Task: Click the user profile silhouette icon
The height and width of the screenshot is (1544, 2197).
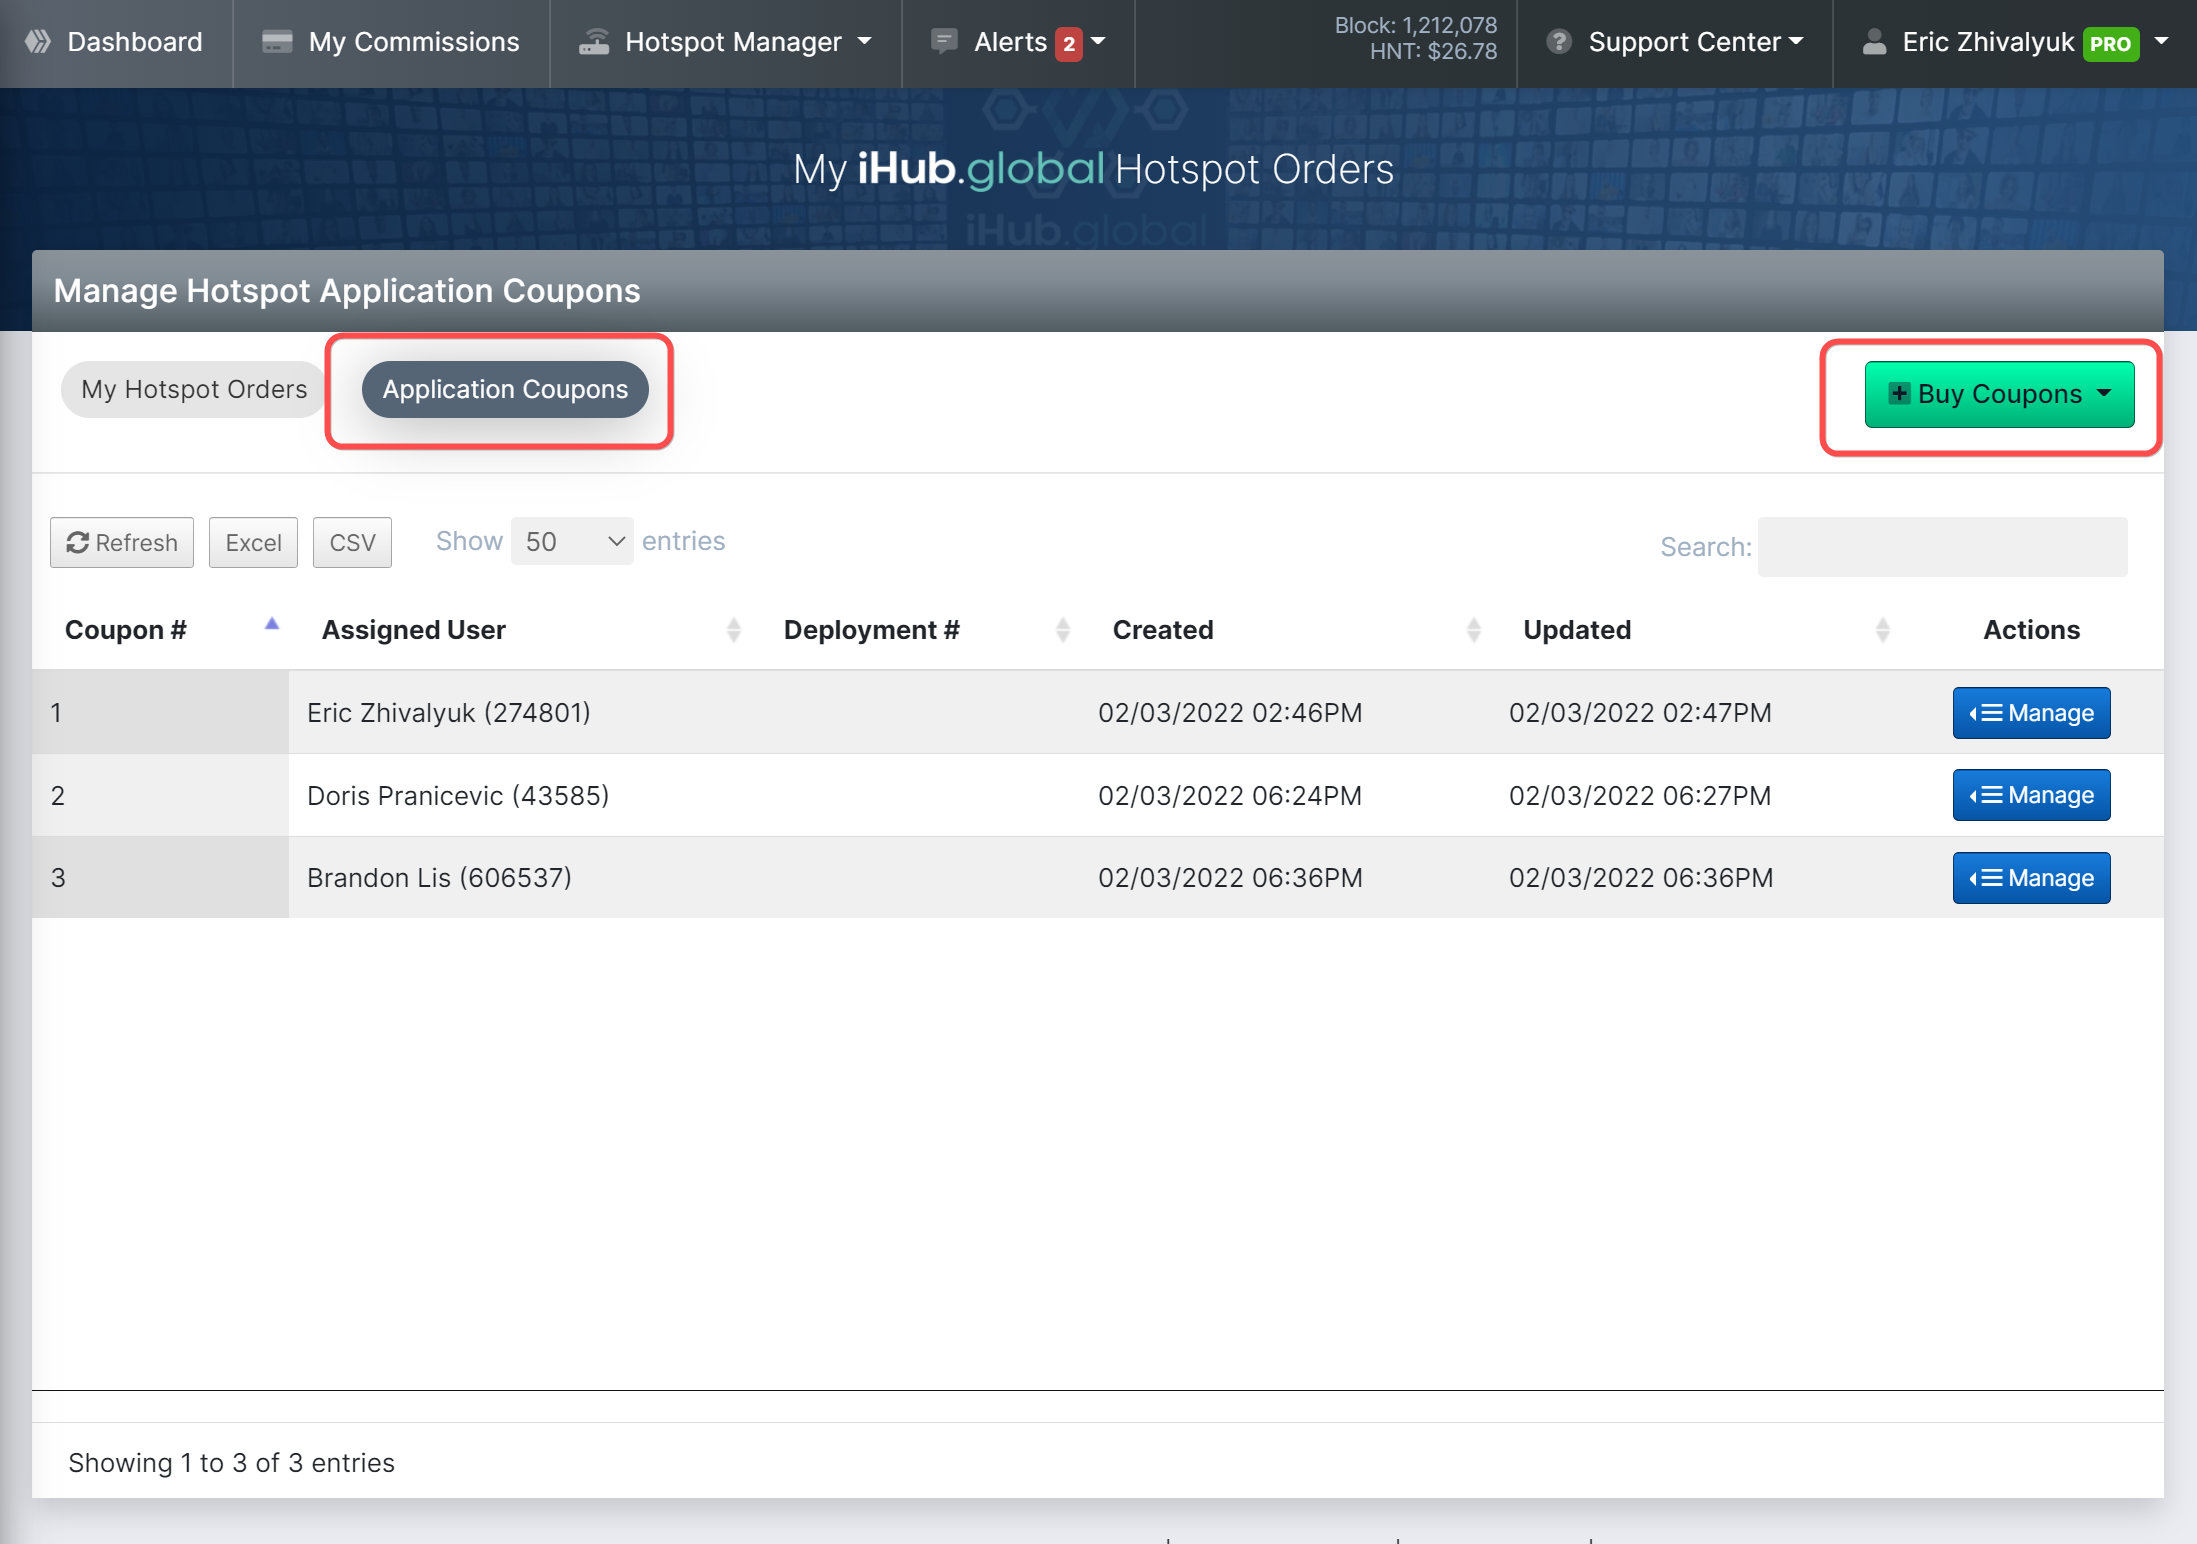Action: (1875, 42)
